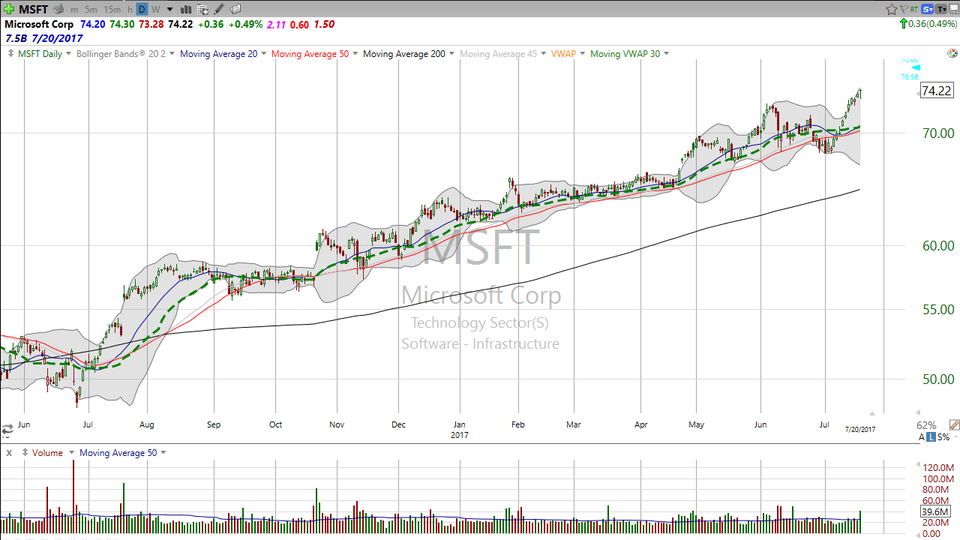This screenshot has width=960, height=540.
Task: Open the notes icon in the toolbar
Action: click(236, 9)
